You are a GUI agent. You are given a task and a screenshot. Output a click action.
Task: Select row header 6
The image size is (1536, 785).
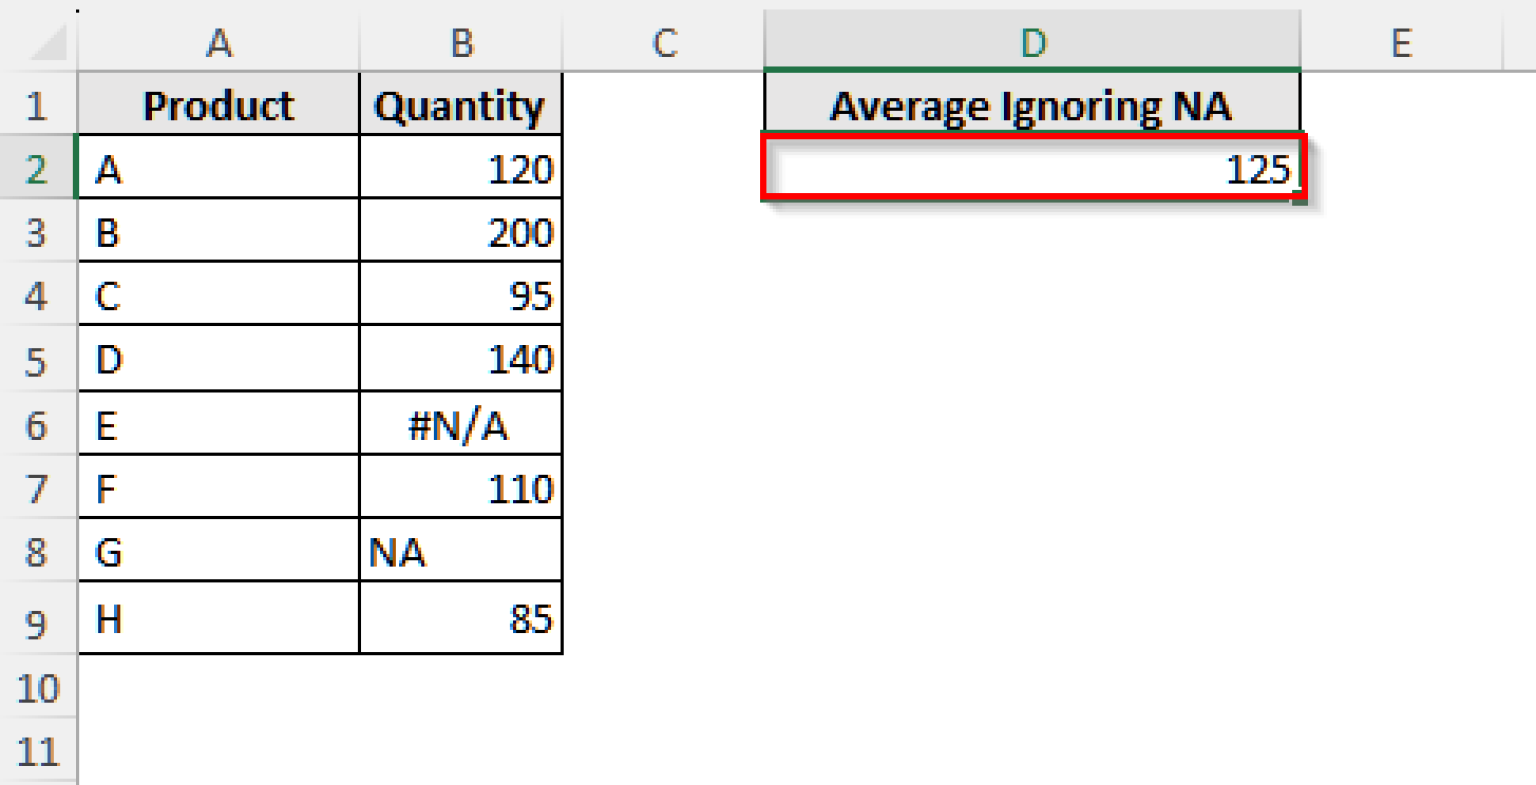[x=38, y=423]
